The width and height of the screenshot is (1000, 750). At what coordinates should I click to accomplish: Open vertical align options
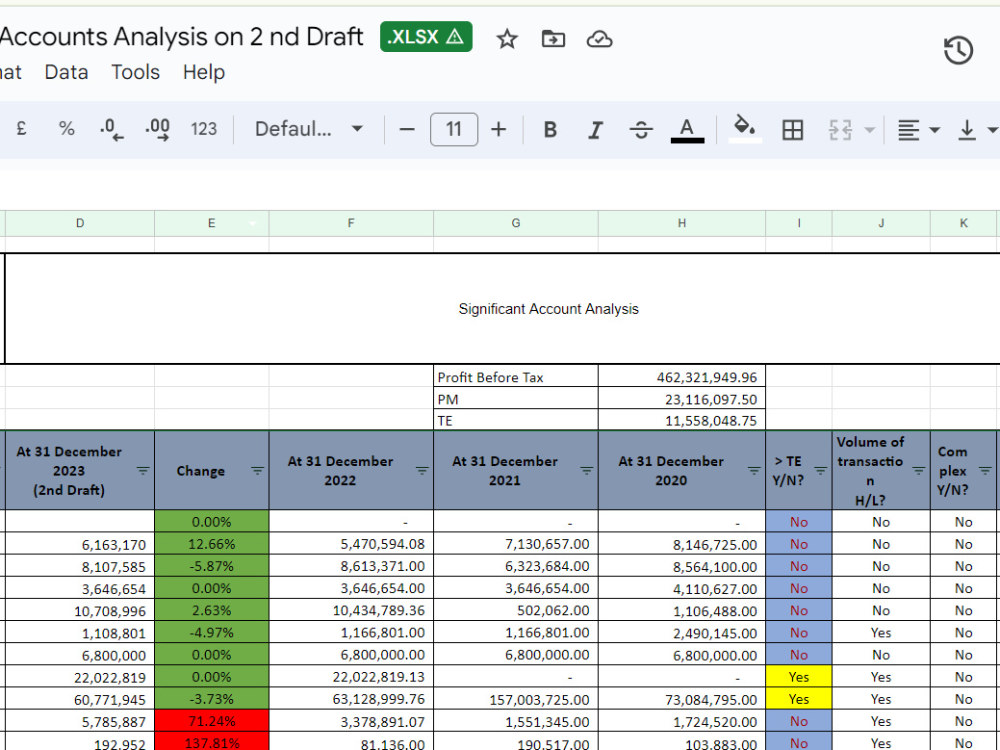click(x=978, y=130)
